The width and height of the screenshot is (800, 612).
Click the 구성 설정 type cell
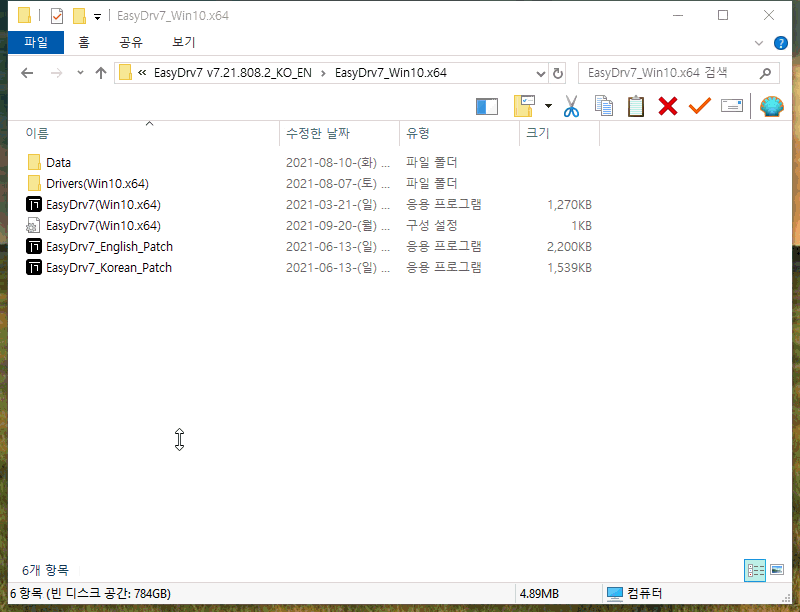coord(432,225)
